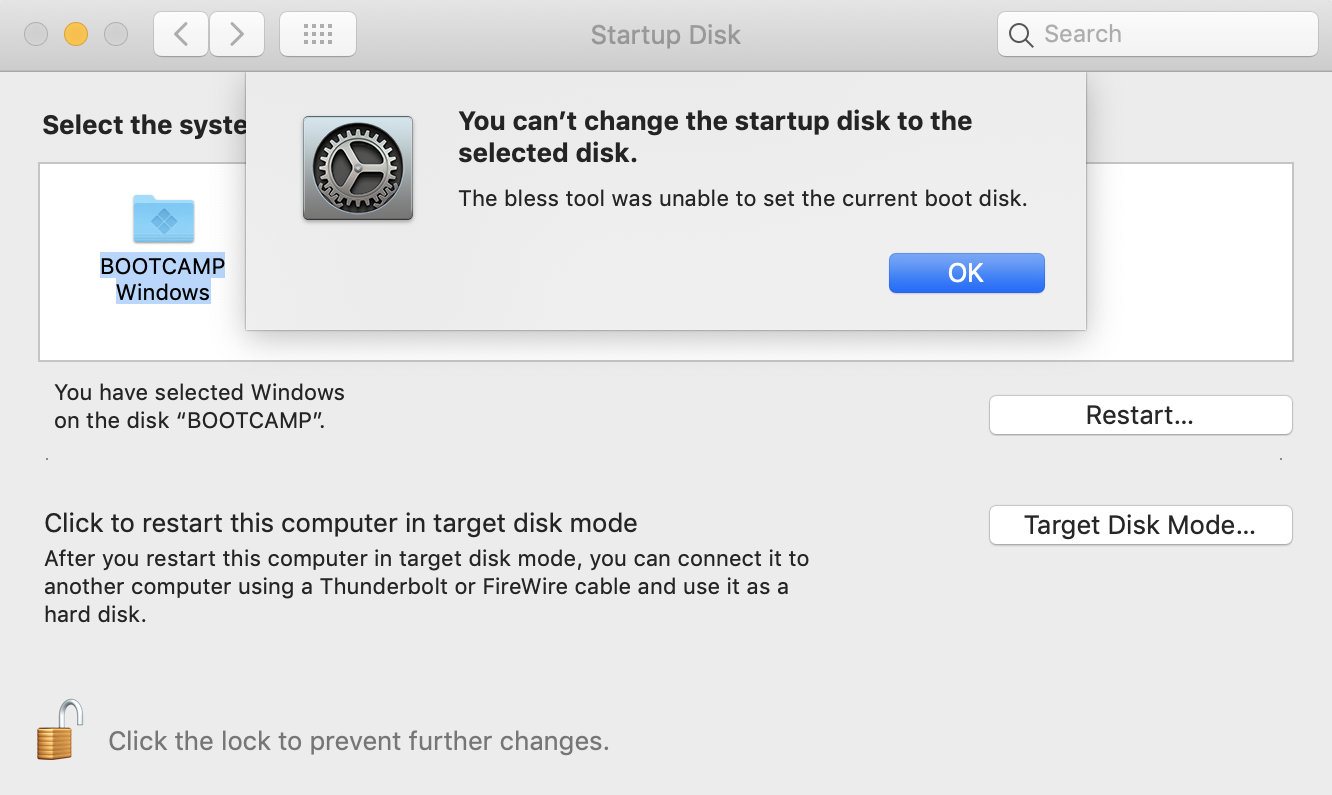
Task: Click the back navigation arrow
Action: click(180, 33)
